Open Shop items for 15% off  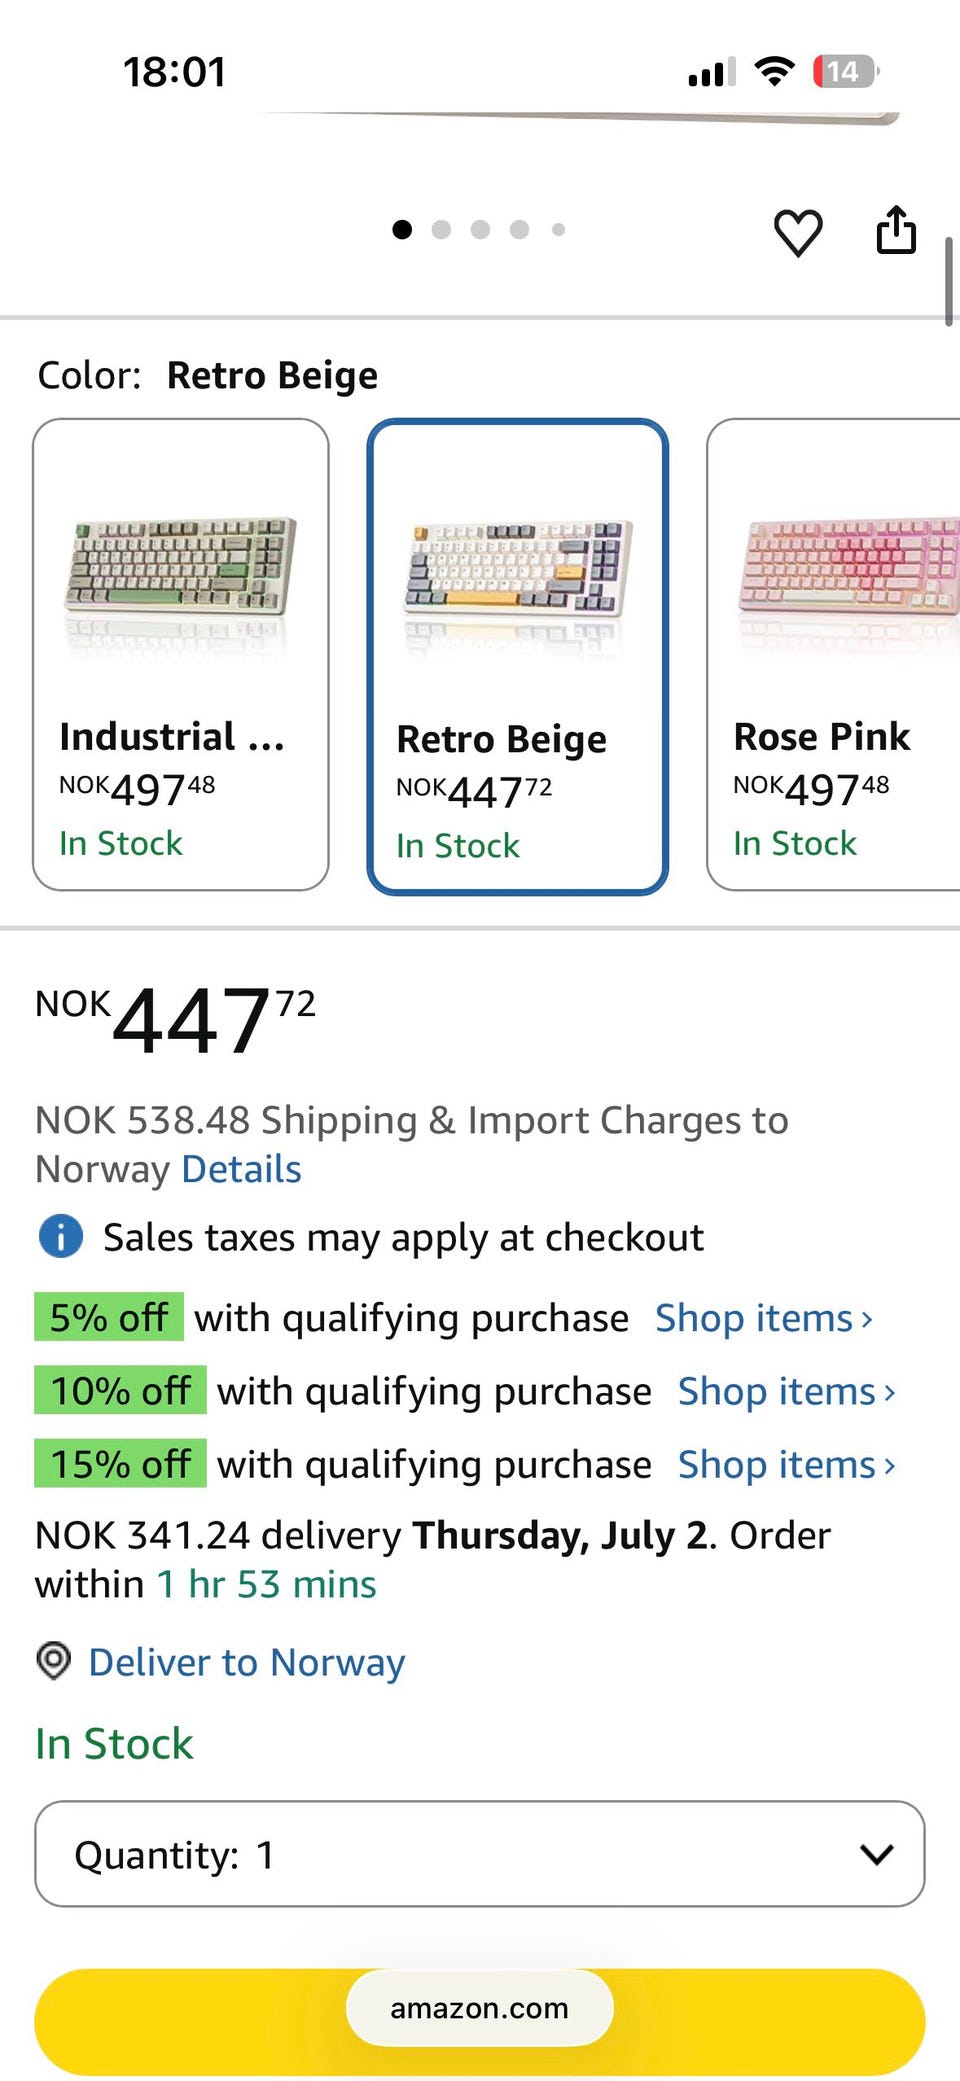tap(788, 1464)
